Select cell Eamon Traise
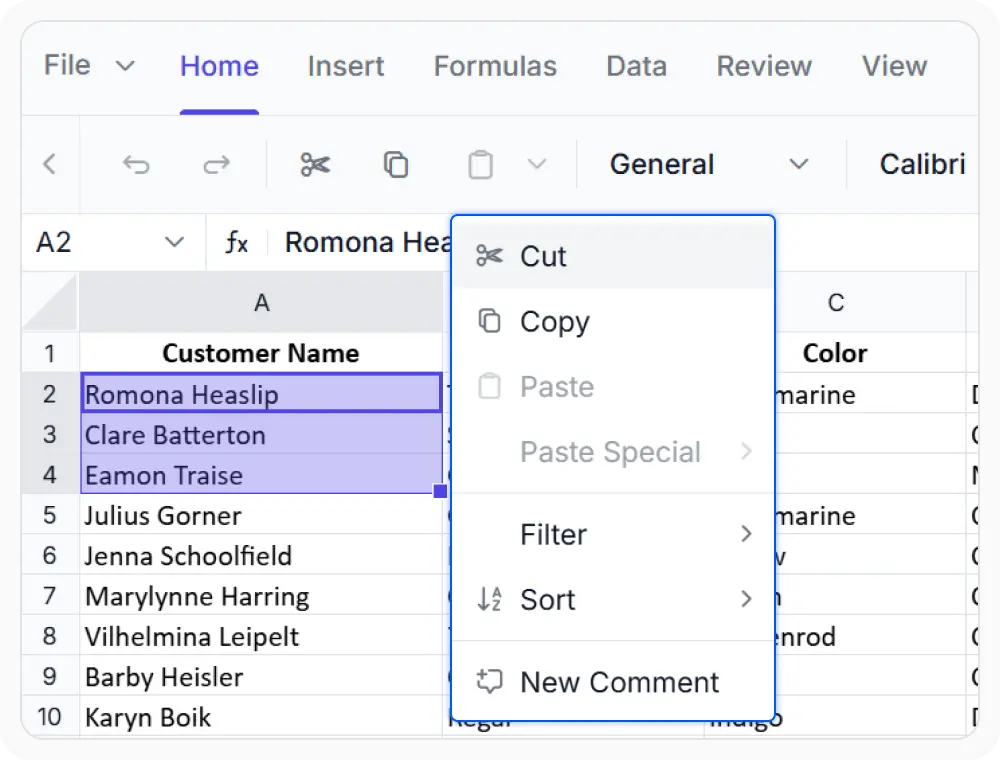The width and height of the screenshot is (1000, 760). (x=261, y=474)
